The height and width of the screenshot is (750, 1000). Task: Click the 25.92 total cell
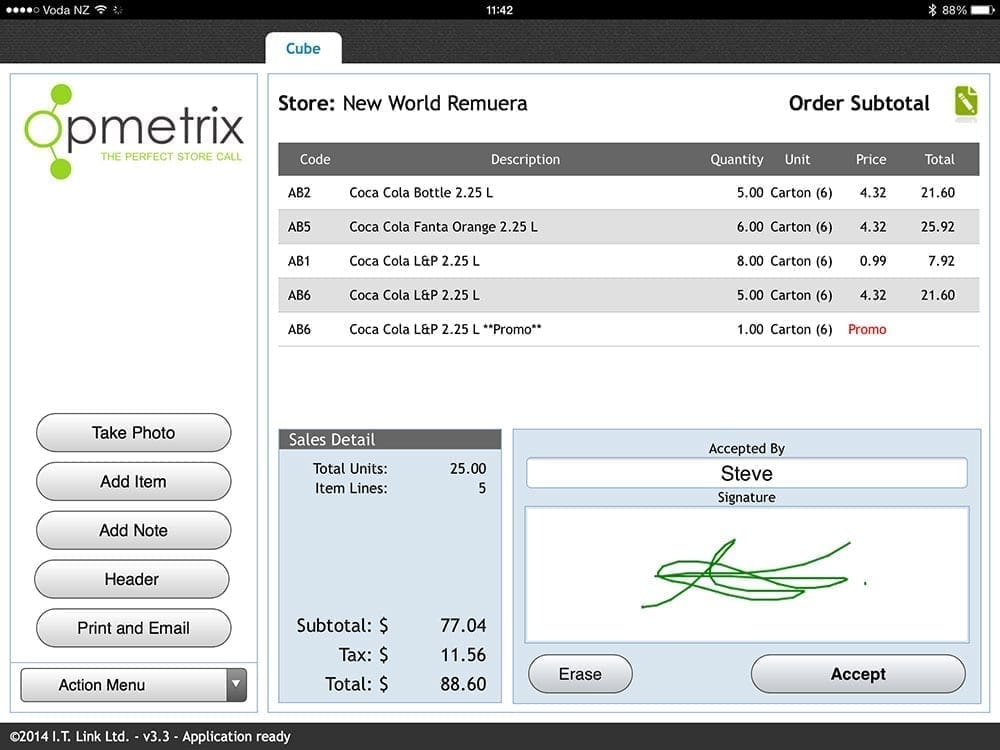pyautogui.click(x=938, y=227)
